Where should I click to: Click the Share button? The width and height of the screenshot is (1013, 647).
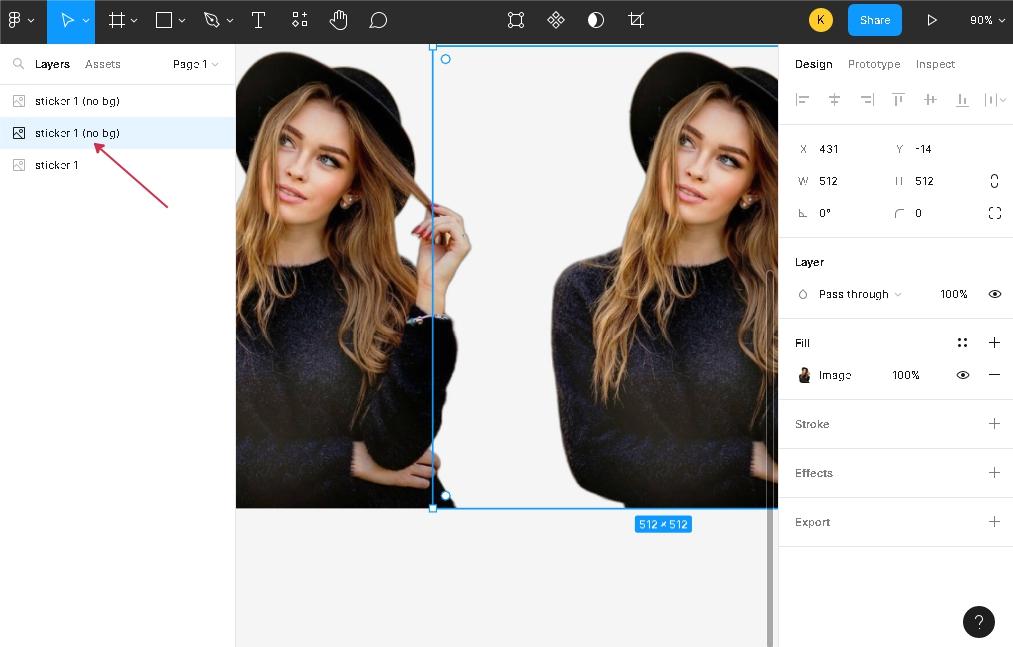[x=874, y=20]
